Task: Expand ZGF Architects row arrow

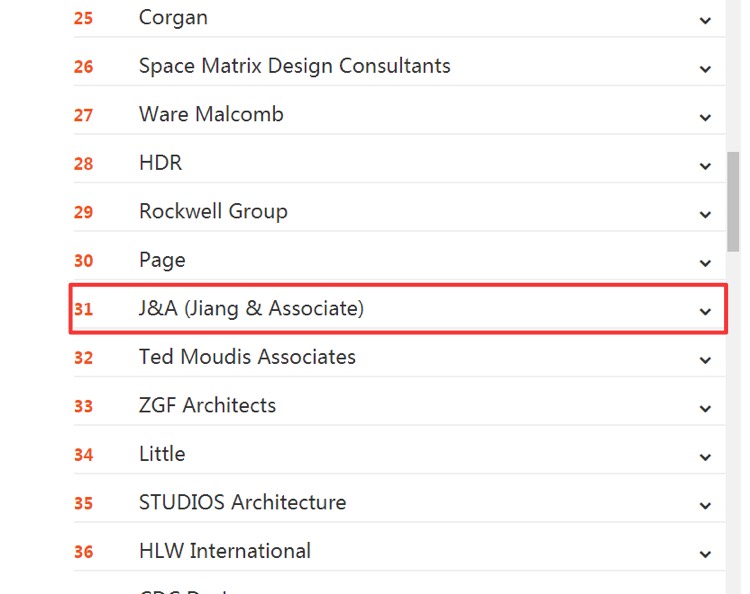Action: click(x=705, y=408)
